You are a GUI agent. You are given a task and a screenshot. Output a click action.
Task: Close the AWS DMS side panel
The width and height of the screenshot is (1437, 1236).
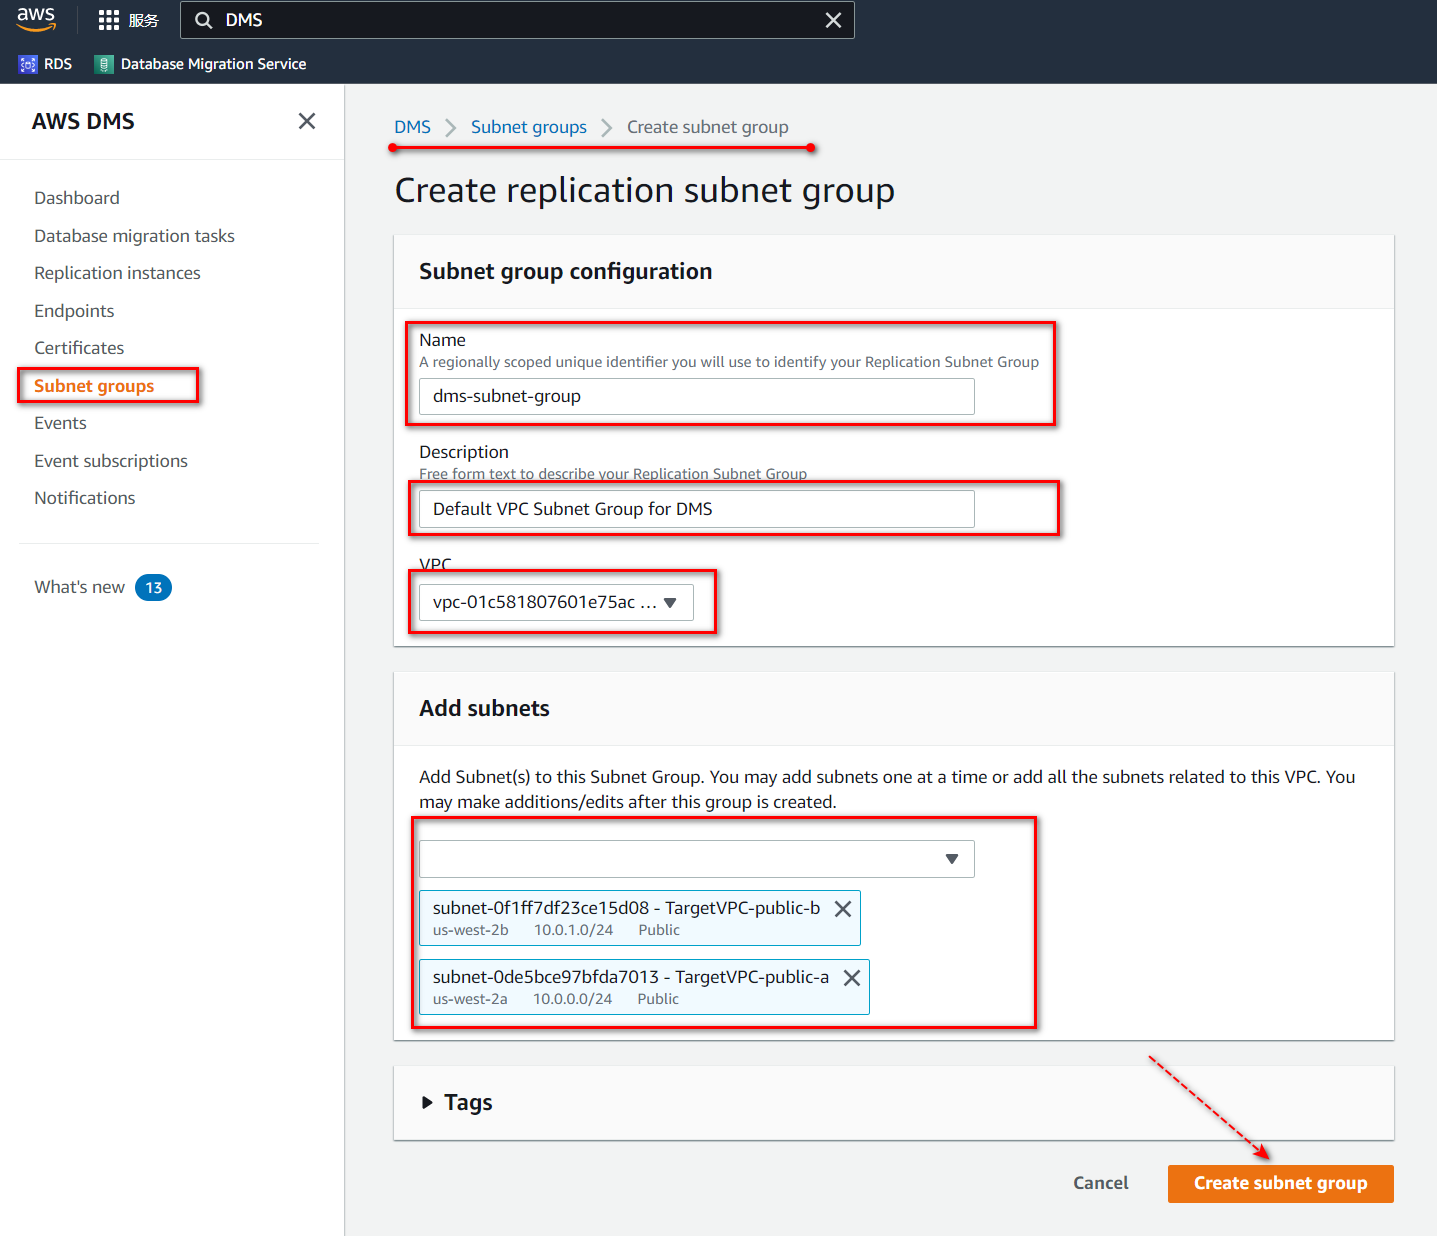307,121
